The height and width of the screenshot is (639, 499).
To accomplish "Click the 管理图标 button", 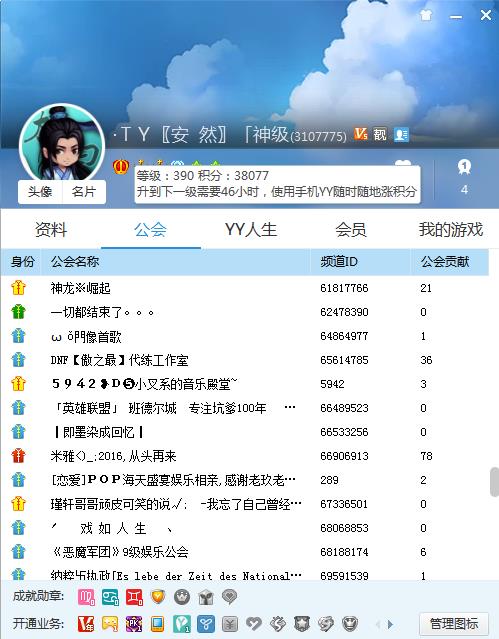I will 454,624.
